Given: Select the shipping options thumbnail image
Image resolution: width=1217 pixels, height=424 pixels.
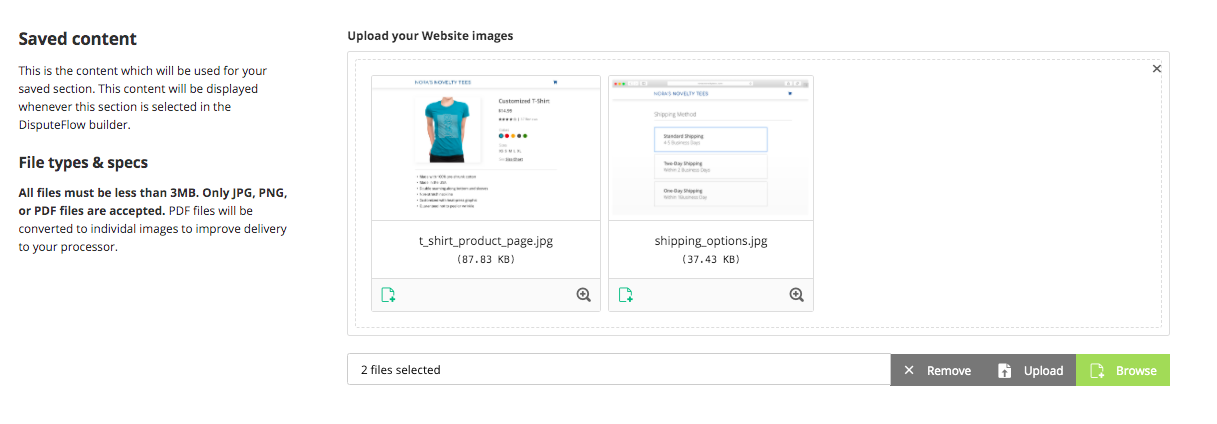Looking at the screenshot, I should tap(710, 147).
